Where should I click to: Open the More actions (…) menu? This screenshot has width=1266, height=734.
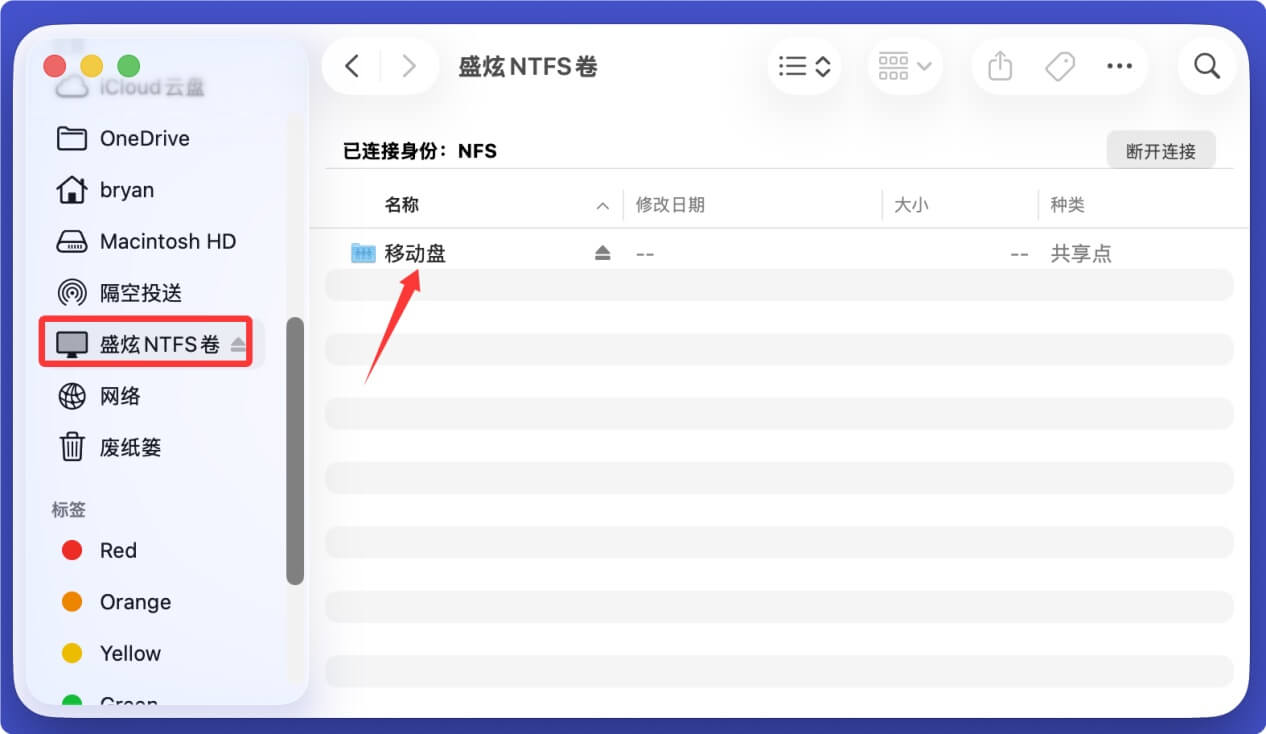tap(1119, 66)
